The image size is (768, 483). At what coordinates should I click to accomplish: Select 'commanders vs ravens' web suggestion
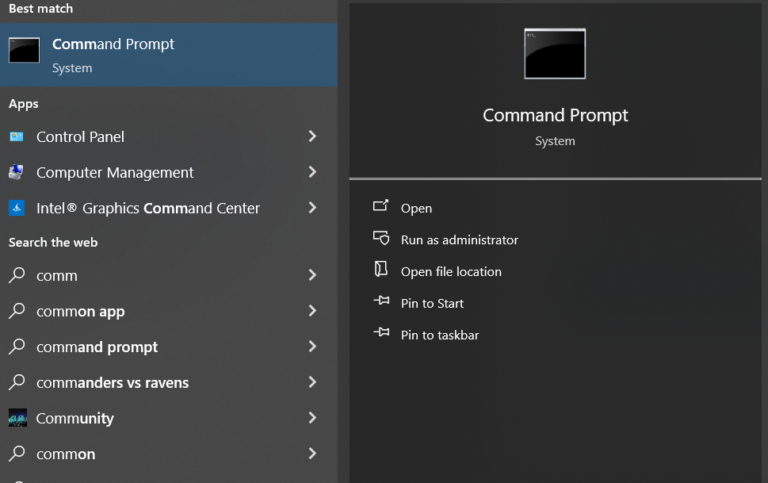coord(112,382)
